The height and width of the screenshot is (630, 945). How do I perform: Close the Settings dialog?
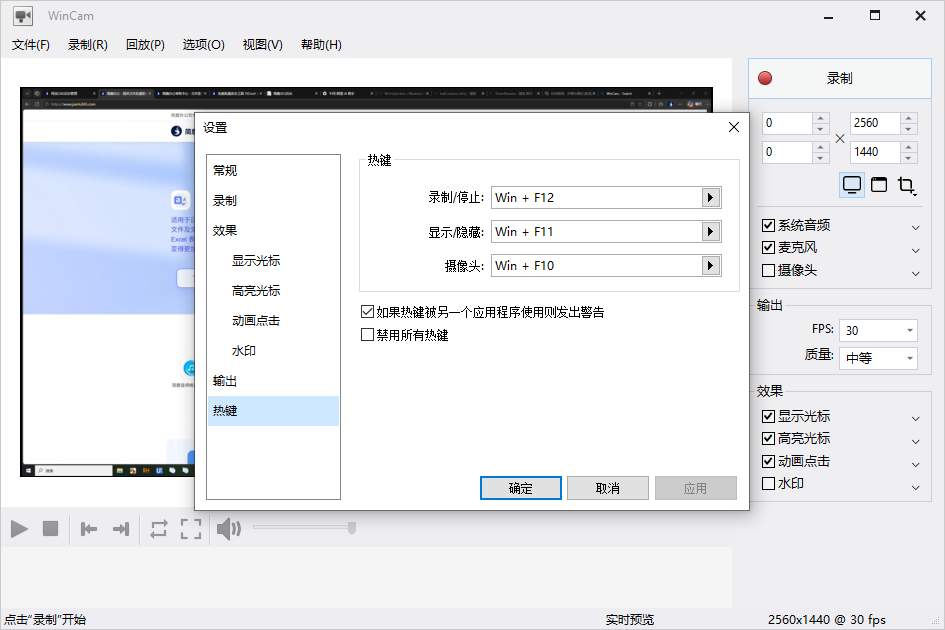pos(733,127)
